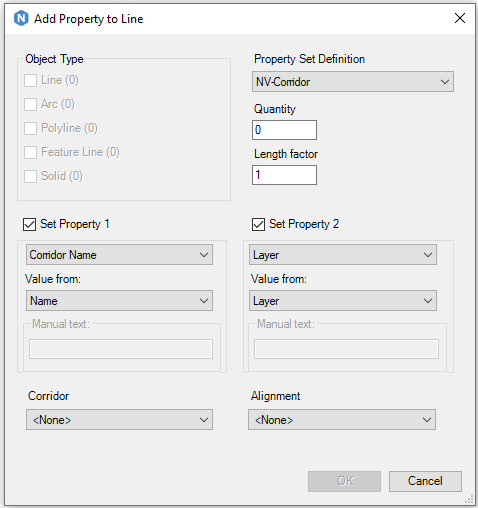Open the Alignment <None> dropdown
The height and width of the screenshot is (508, 478).
tap(342, 420)
